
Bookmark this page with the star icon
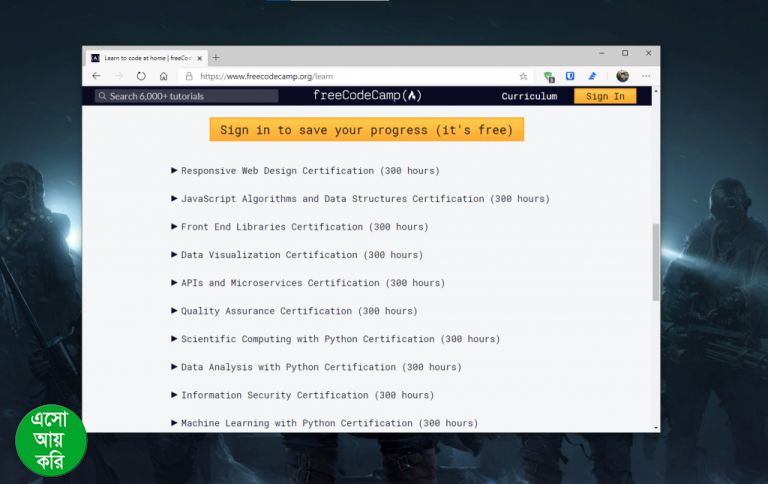pyautogui.click(x=523, y=76)
